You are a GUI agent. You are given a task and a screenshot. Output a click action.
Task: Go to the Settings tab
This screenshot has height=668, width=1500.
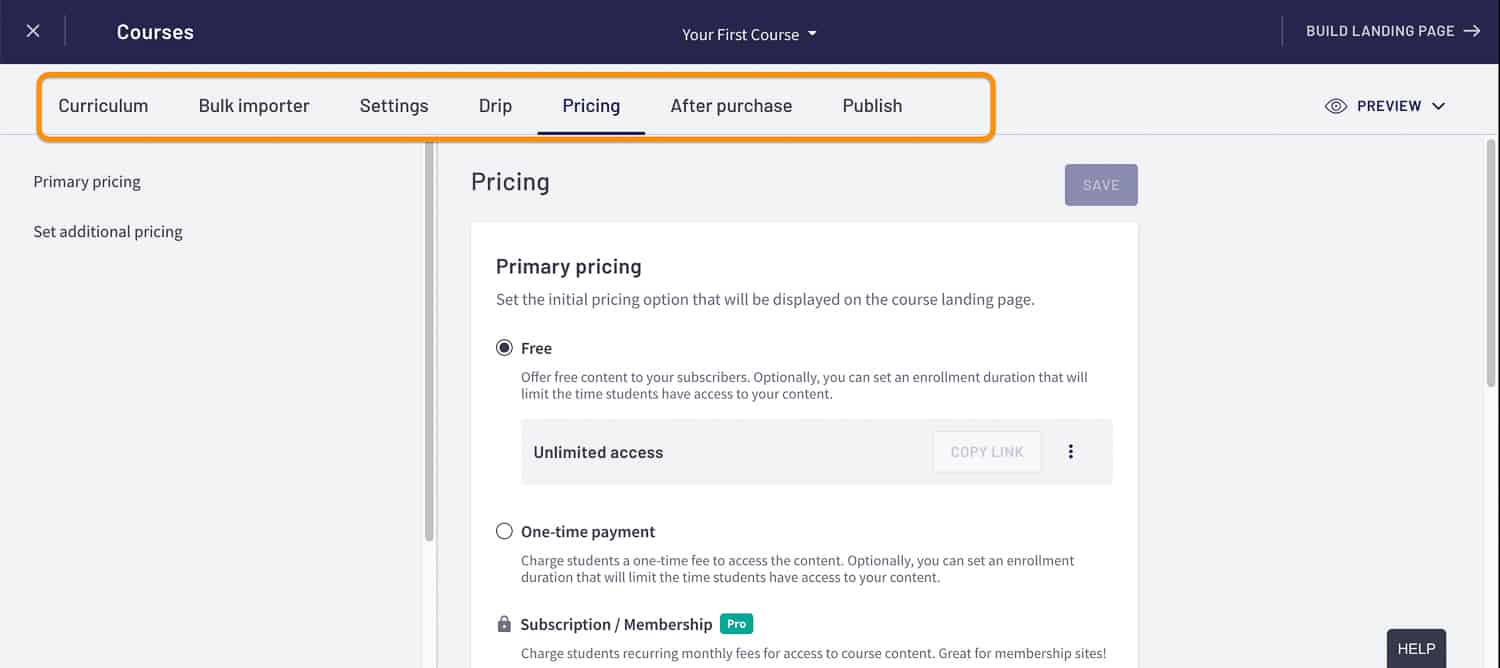tap(394, 106)
